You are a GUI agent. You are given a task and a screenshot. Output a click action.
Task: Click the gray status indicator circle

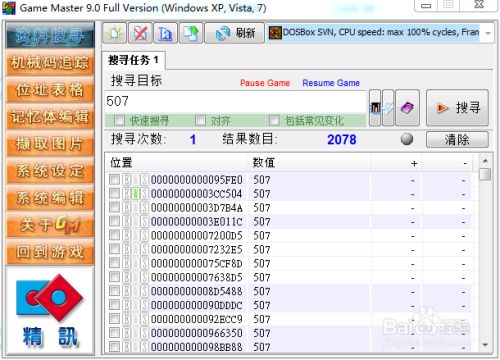coord(407,139)
